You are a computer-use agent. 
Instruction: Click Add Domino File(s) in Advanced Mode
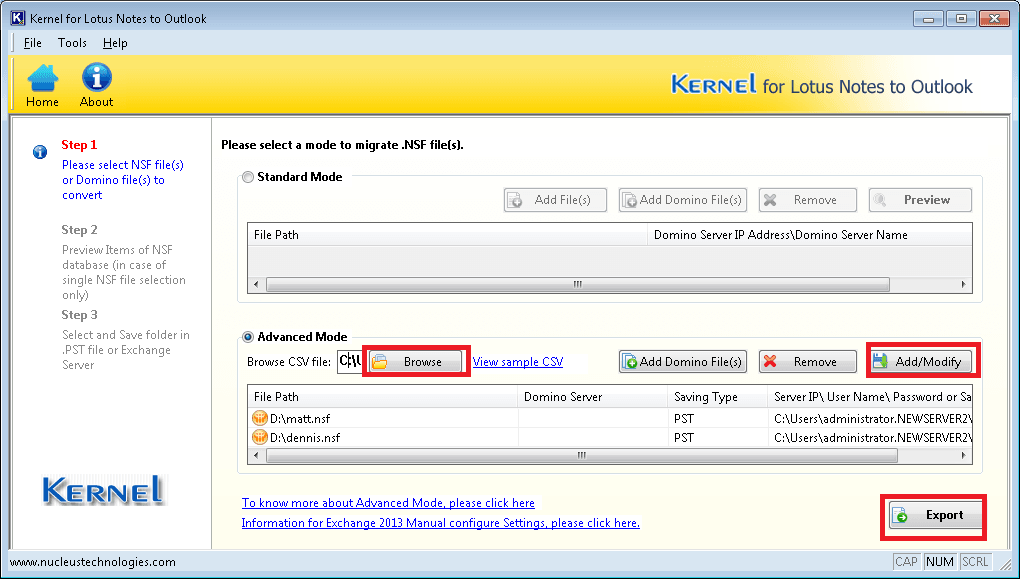(x=682, y=362)
